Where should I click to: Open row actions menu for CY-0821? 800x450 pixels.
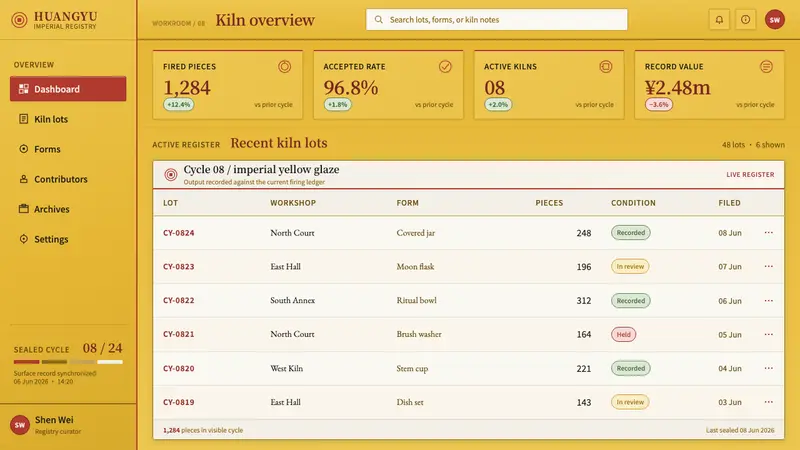[768, 334]
